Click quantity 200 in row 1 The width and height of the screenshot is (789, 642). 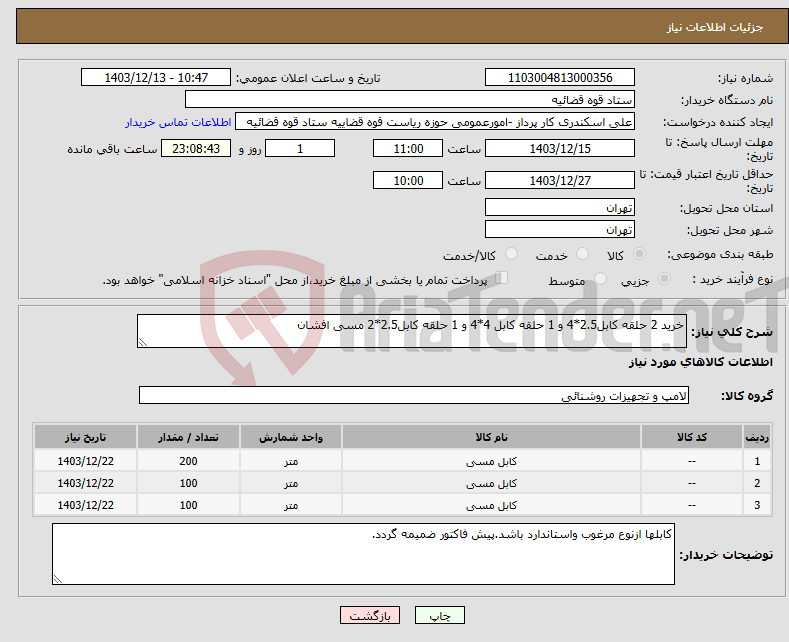point(188,461)
